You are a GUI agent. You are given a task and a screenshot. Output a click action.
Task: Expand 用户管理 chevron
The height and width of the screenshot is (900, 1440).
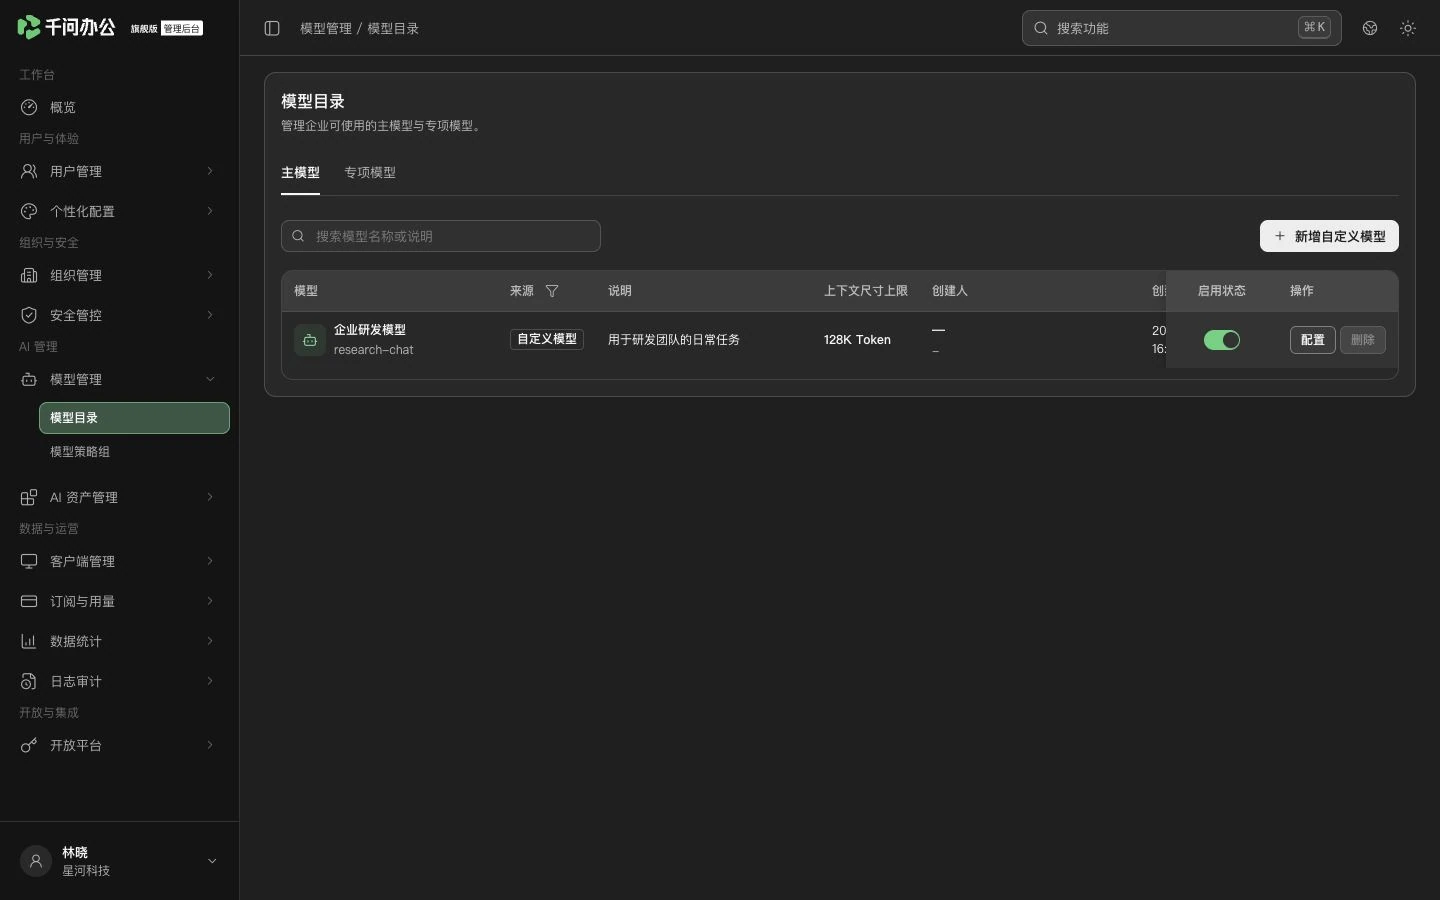click(210, 171)
